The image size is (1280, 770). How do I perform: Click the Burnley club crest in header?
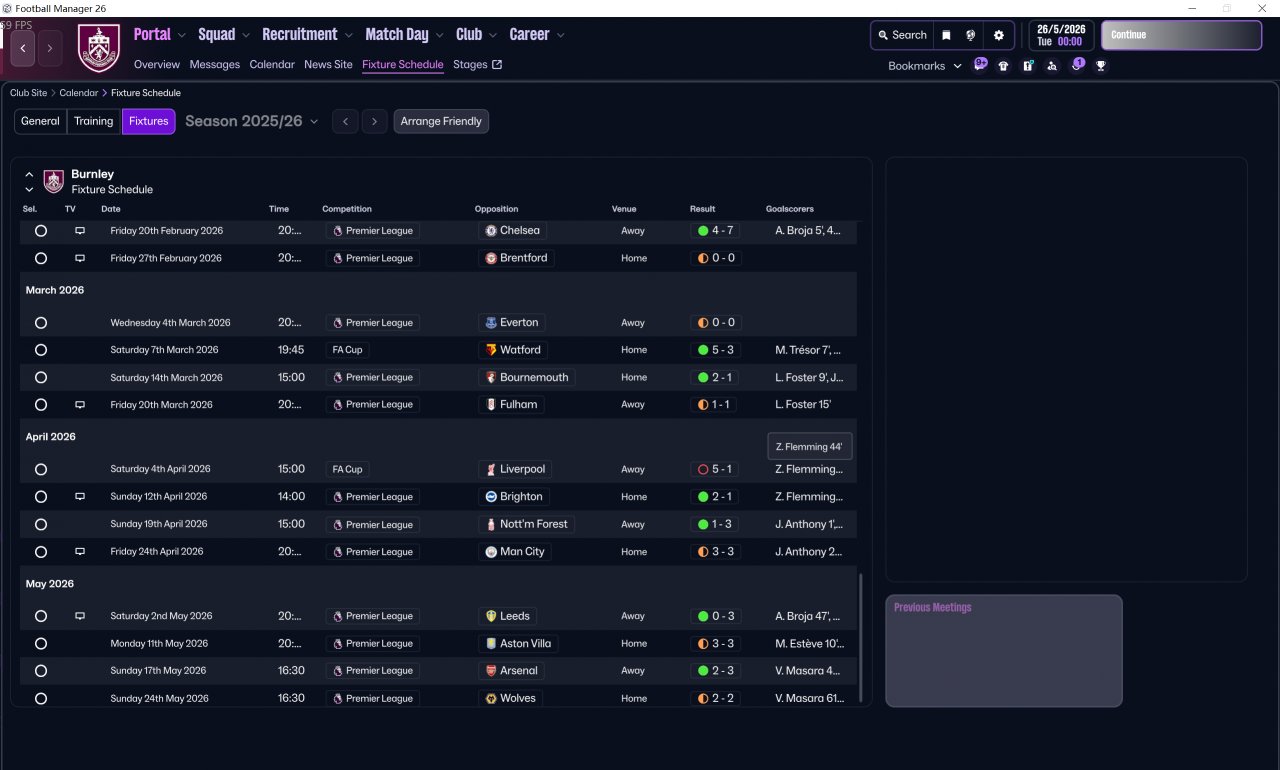98,48
